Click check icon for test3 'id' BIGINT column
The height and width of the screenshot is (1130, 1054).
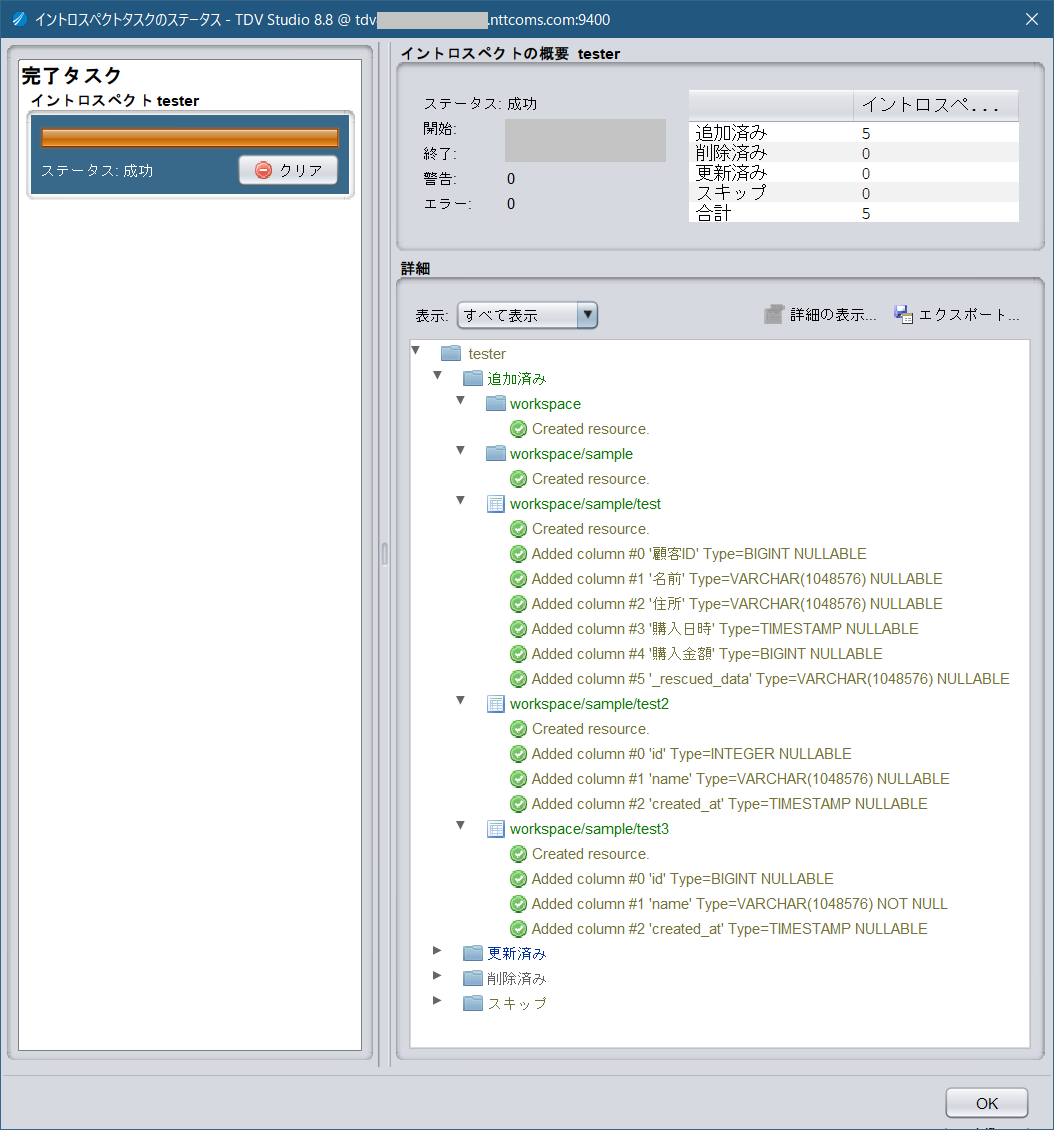tap(518, 878)
